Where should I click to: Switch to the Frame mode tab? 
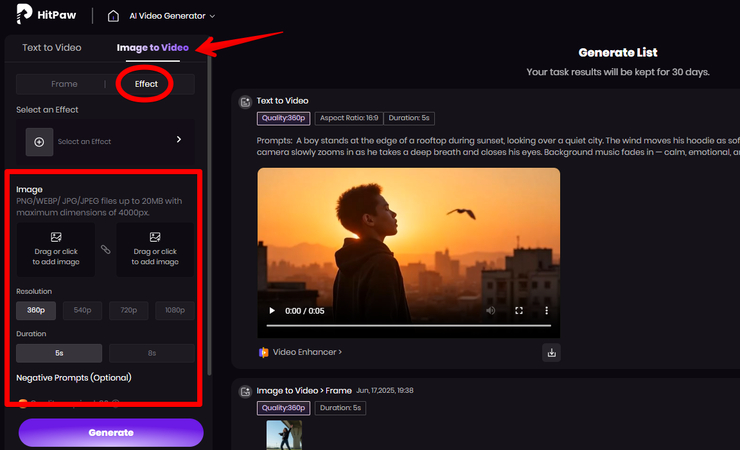click(64, 84)
